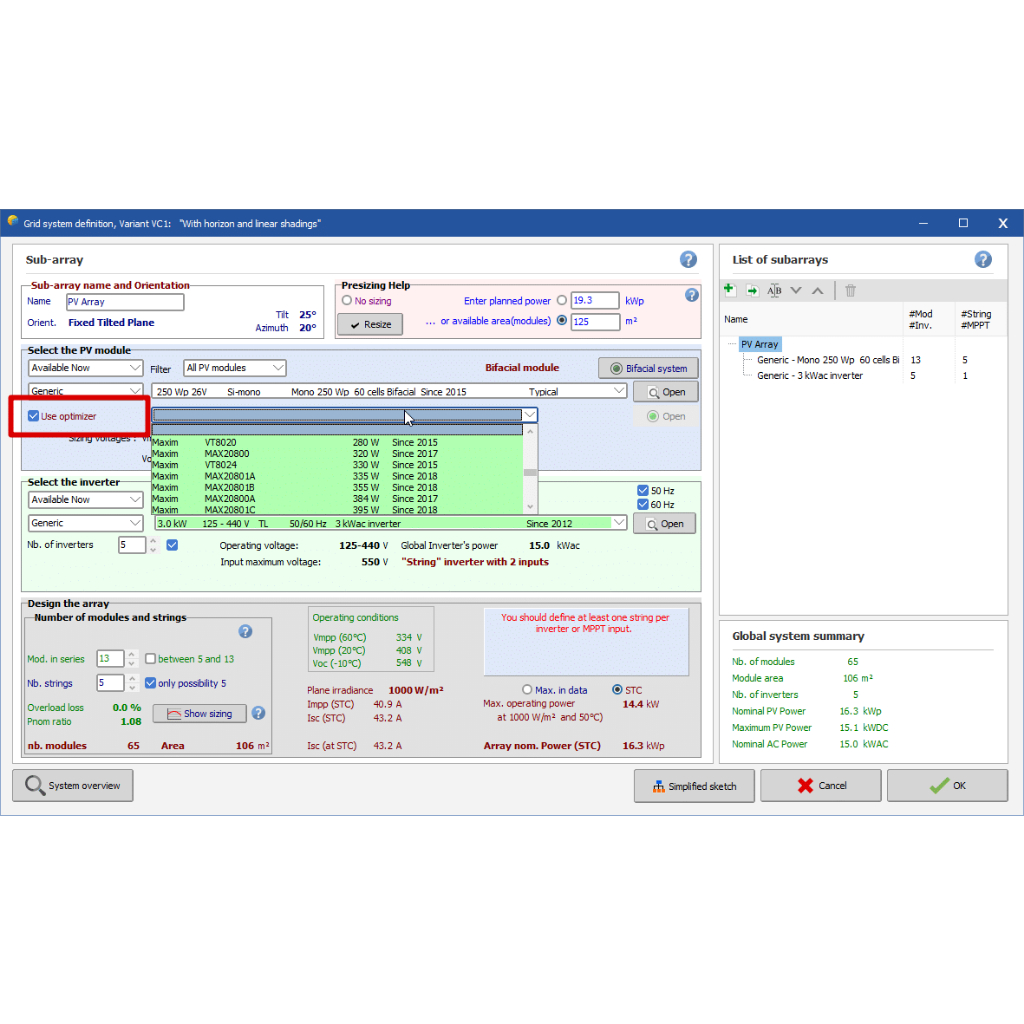Move subarray up with chevron icon
Image resolution: width=1024 pixels, height=1024 pixels.
pos(817,290)
